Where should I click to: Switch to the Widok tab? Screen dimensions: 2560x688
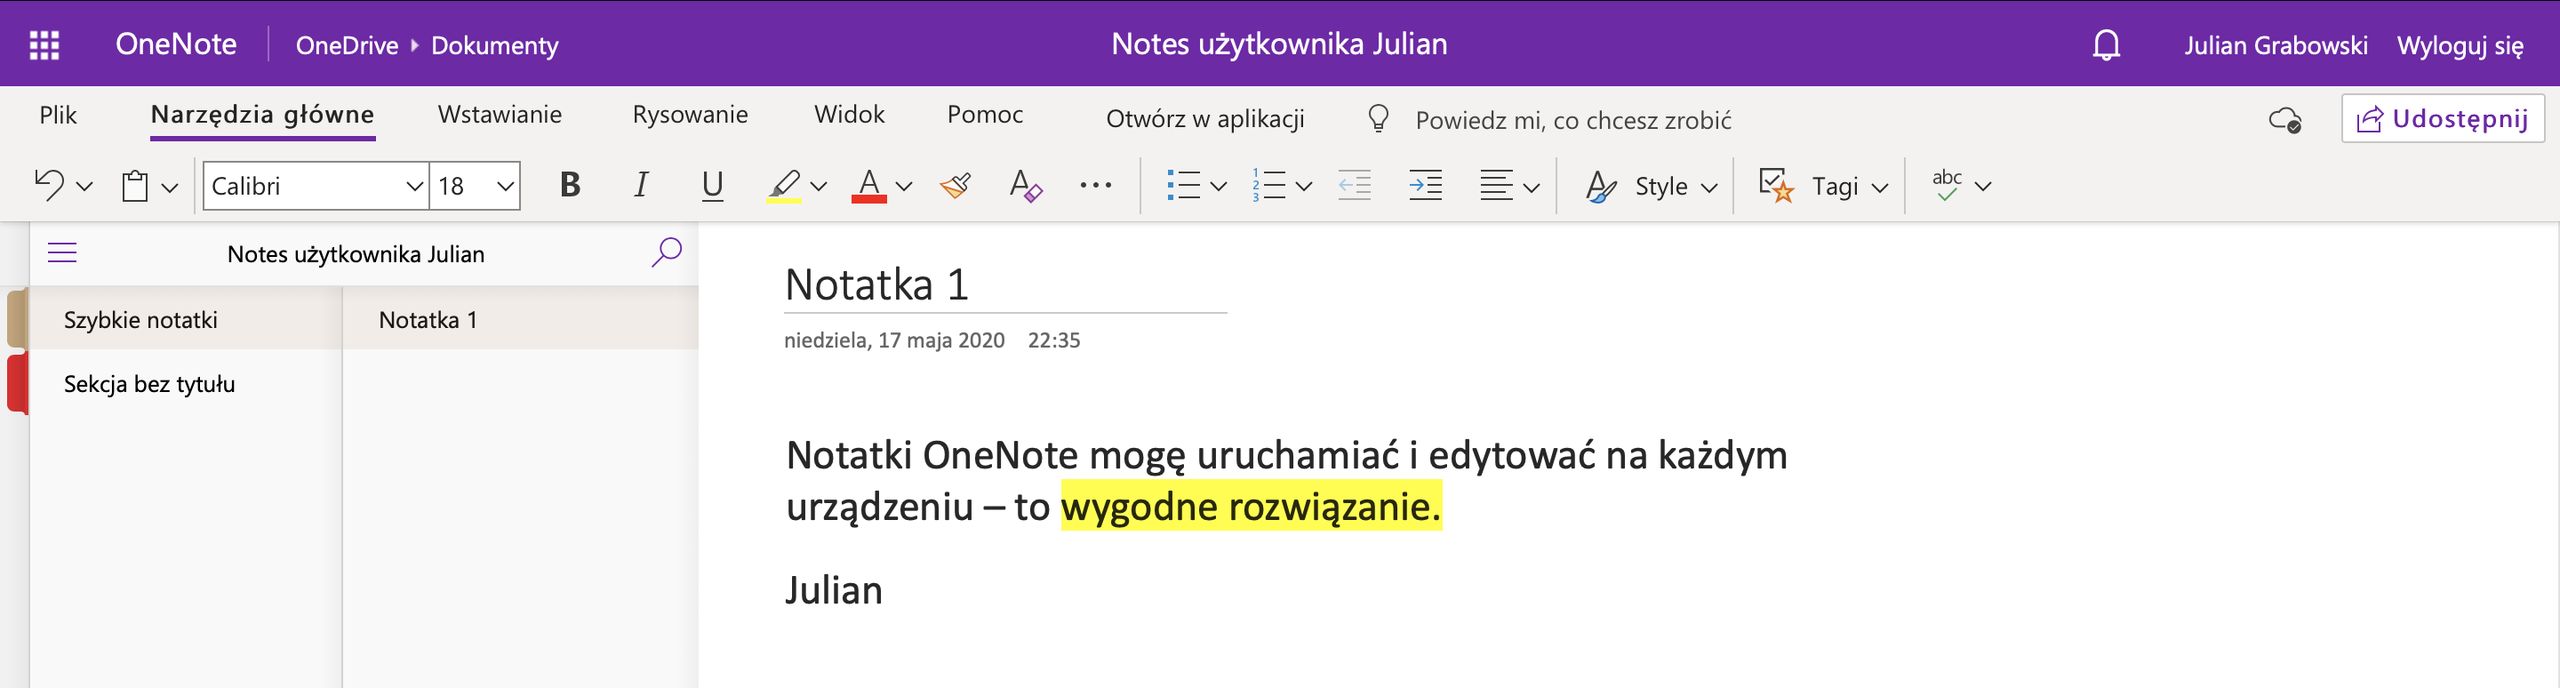click(849, 115)
